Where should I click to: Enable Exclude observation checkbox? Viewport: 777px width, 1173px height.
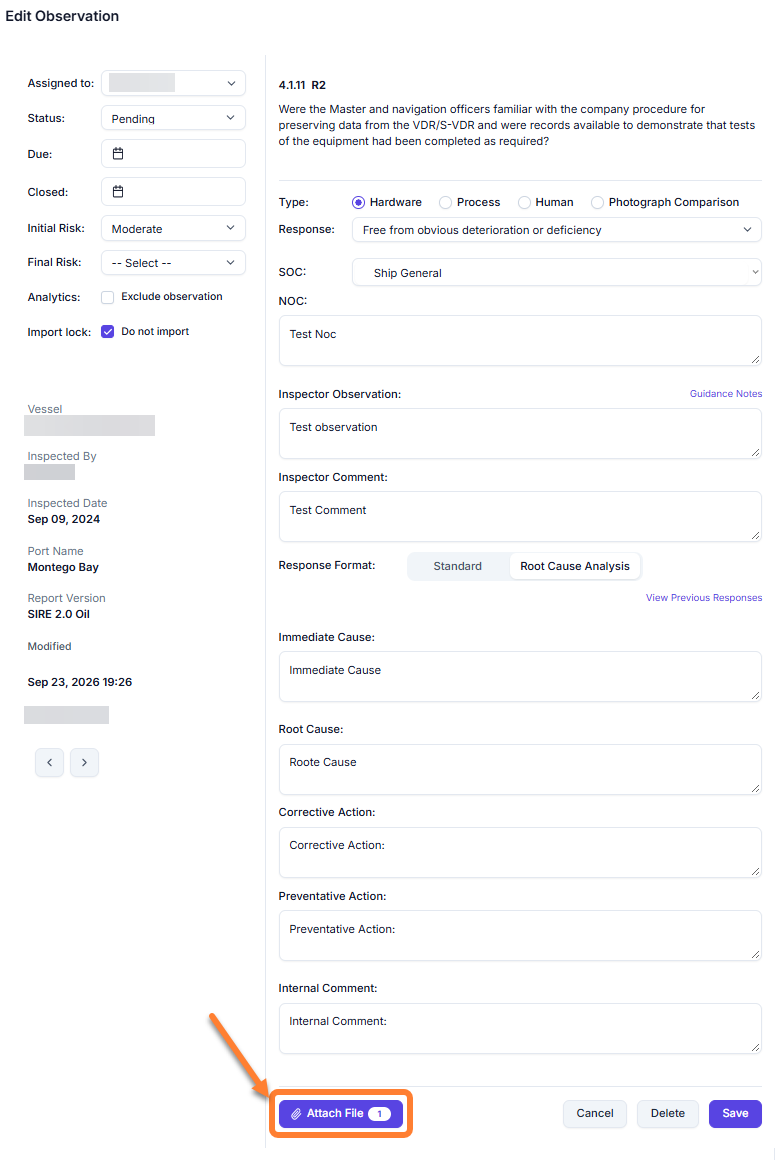pos(108,297)
